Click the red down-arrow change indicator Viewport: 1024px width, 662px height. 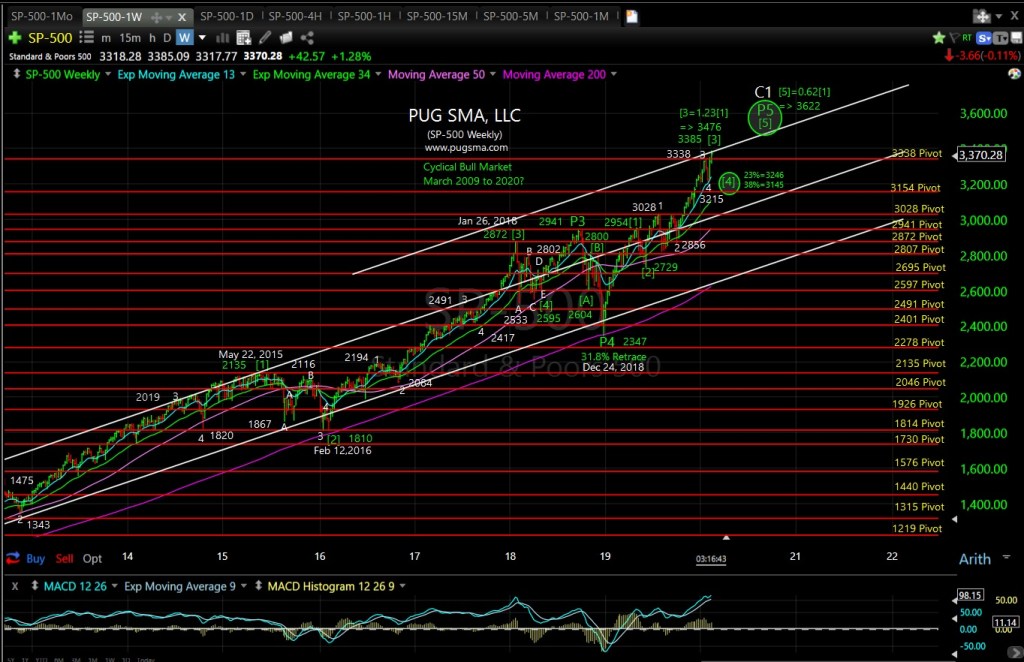949,56
